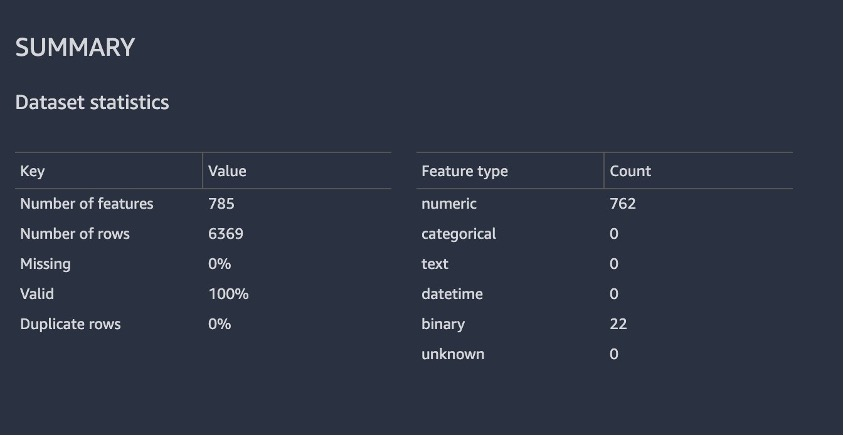Click the Key column header
The image size is (844, 436).
(33, 171)
